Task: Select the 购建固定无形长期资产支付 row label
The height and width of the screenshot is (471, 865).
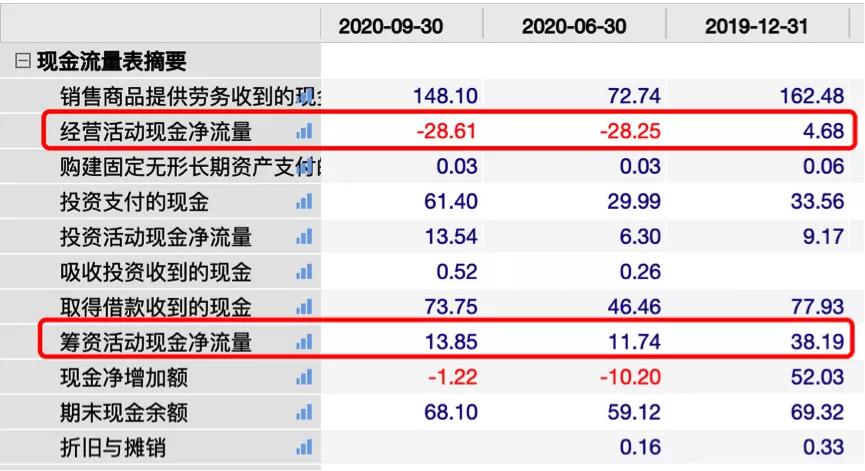Action: pos(190,167)
